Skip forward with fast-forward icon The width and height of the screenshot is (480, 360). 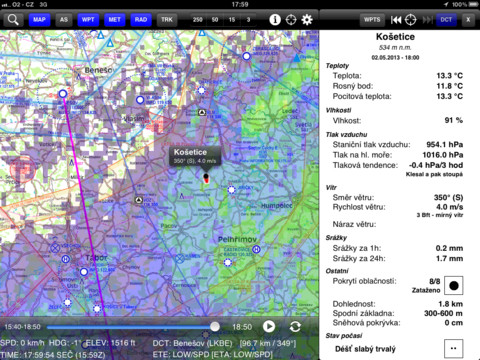(x=427, y=20)
